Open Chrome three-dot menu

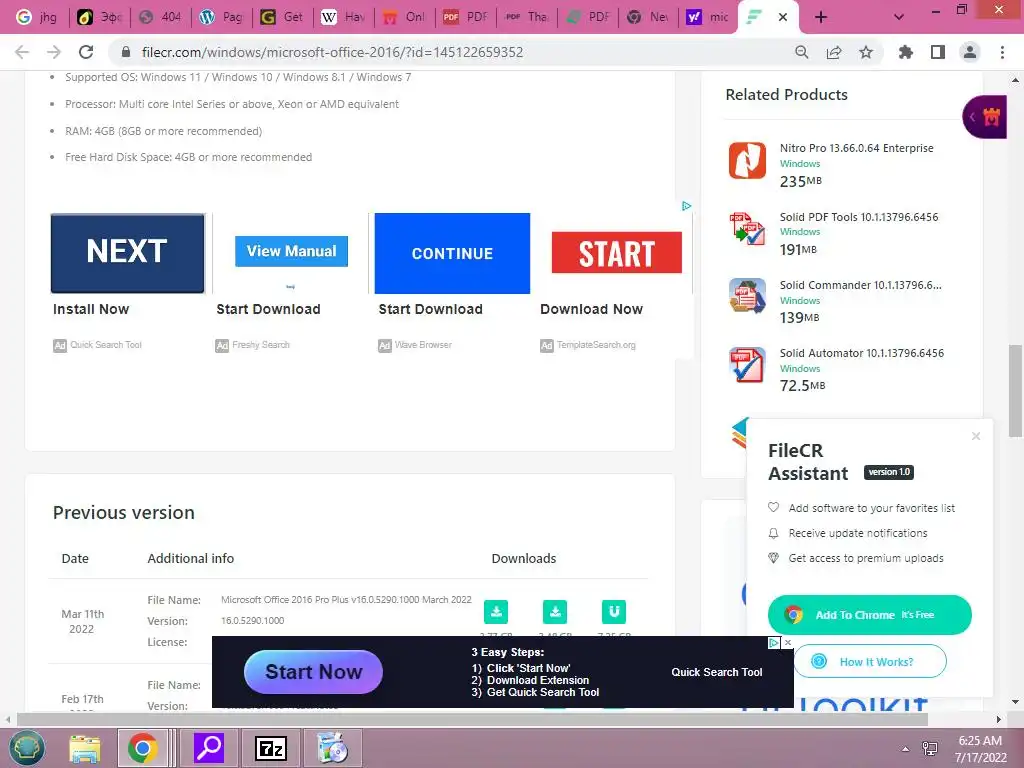click(1002, 52)
